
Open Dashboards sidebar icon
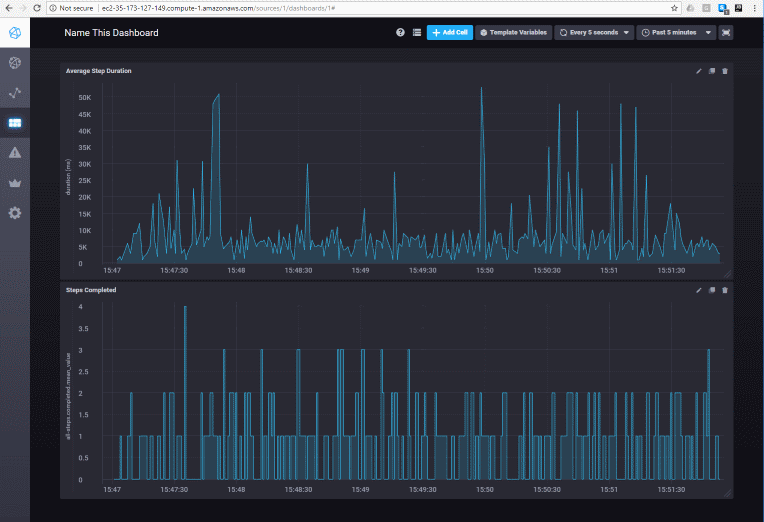(x=15, y=123)
